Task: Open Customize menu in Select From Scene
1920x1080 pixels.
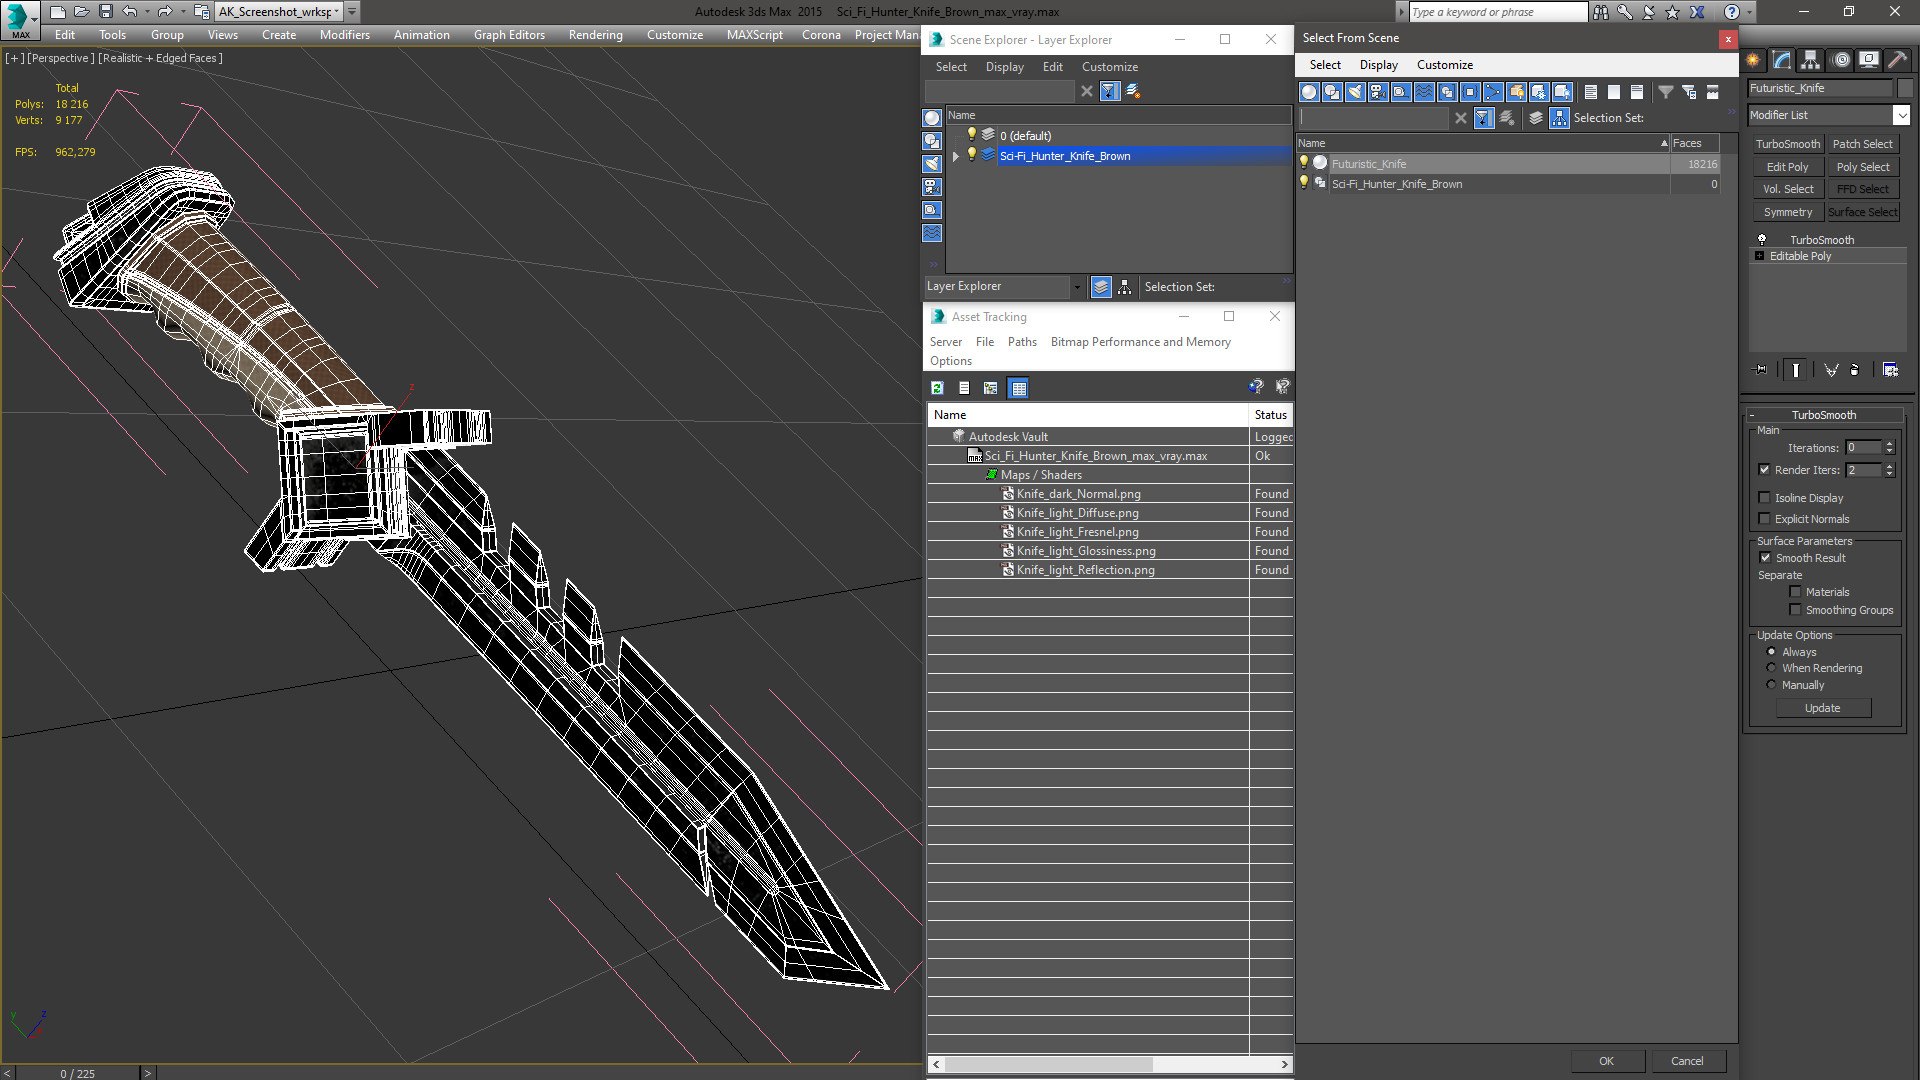Action: (1444, 65)
